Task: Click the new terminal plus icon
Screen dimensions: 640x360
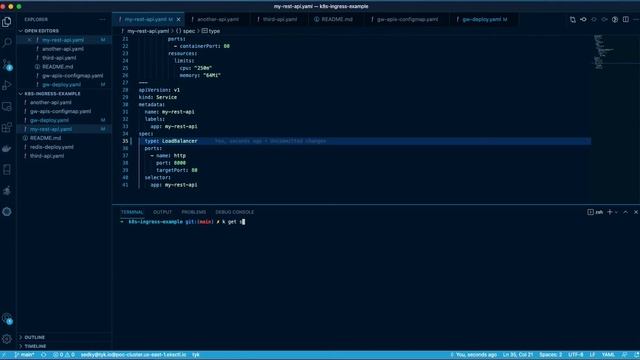Action: click(610, 212)
